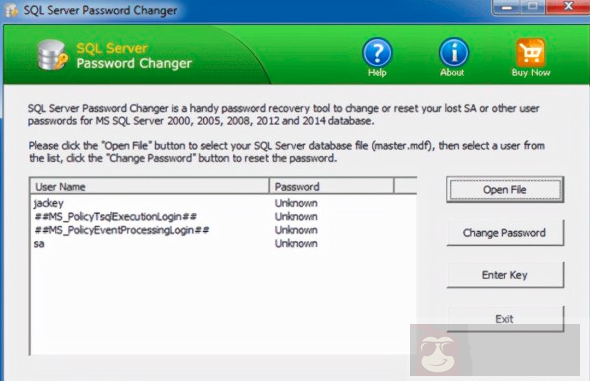Viewport: 590px width, 381px height.
Task: Click the Enter Key button
Action: pyautogui.click(x=505, y=275)
